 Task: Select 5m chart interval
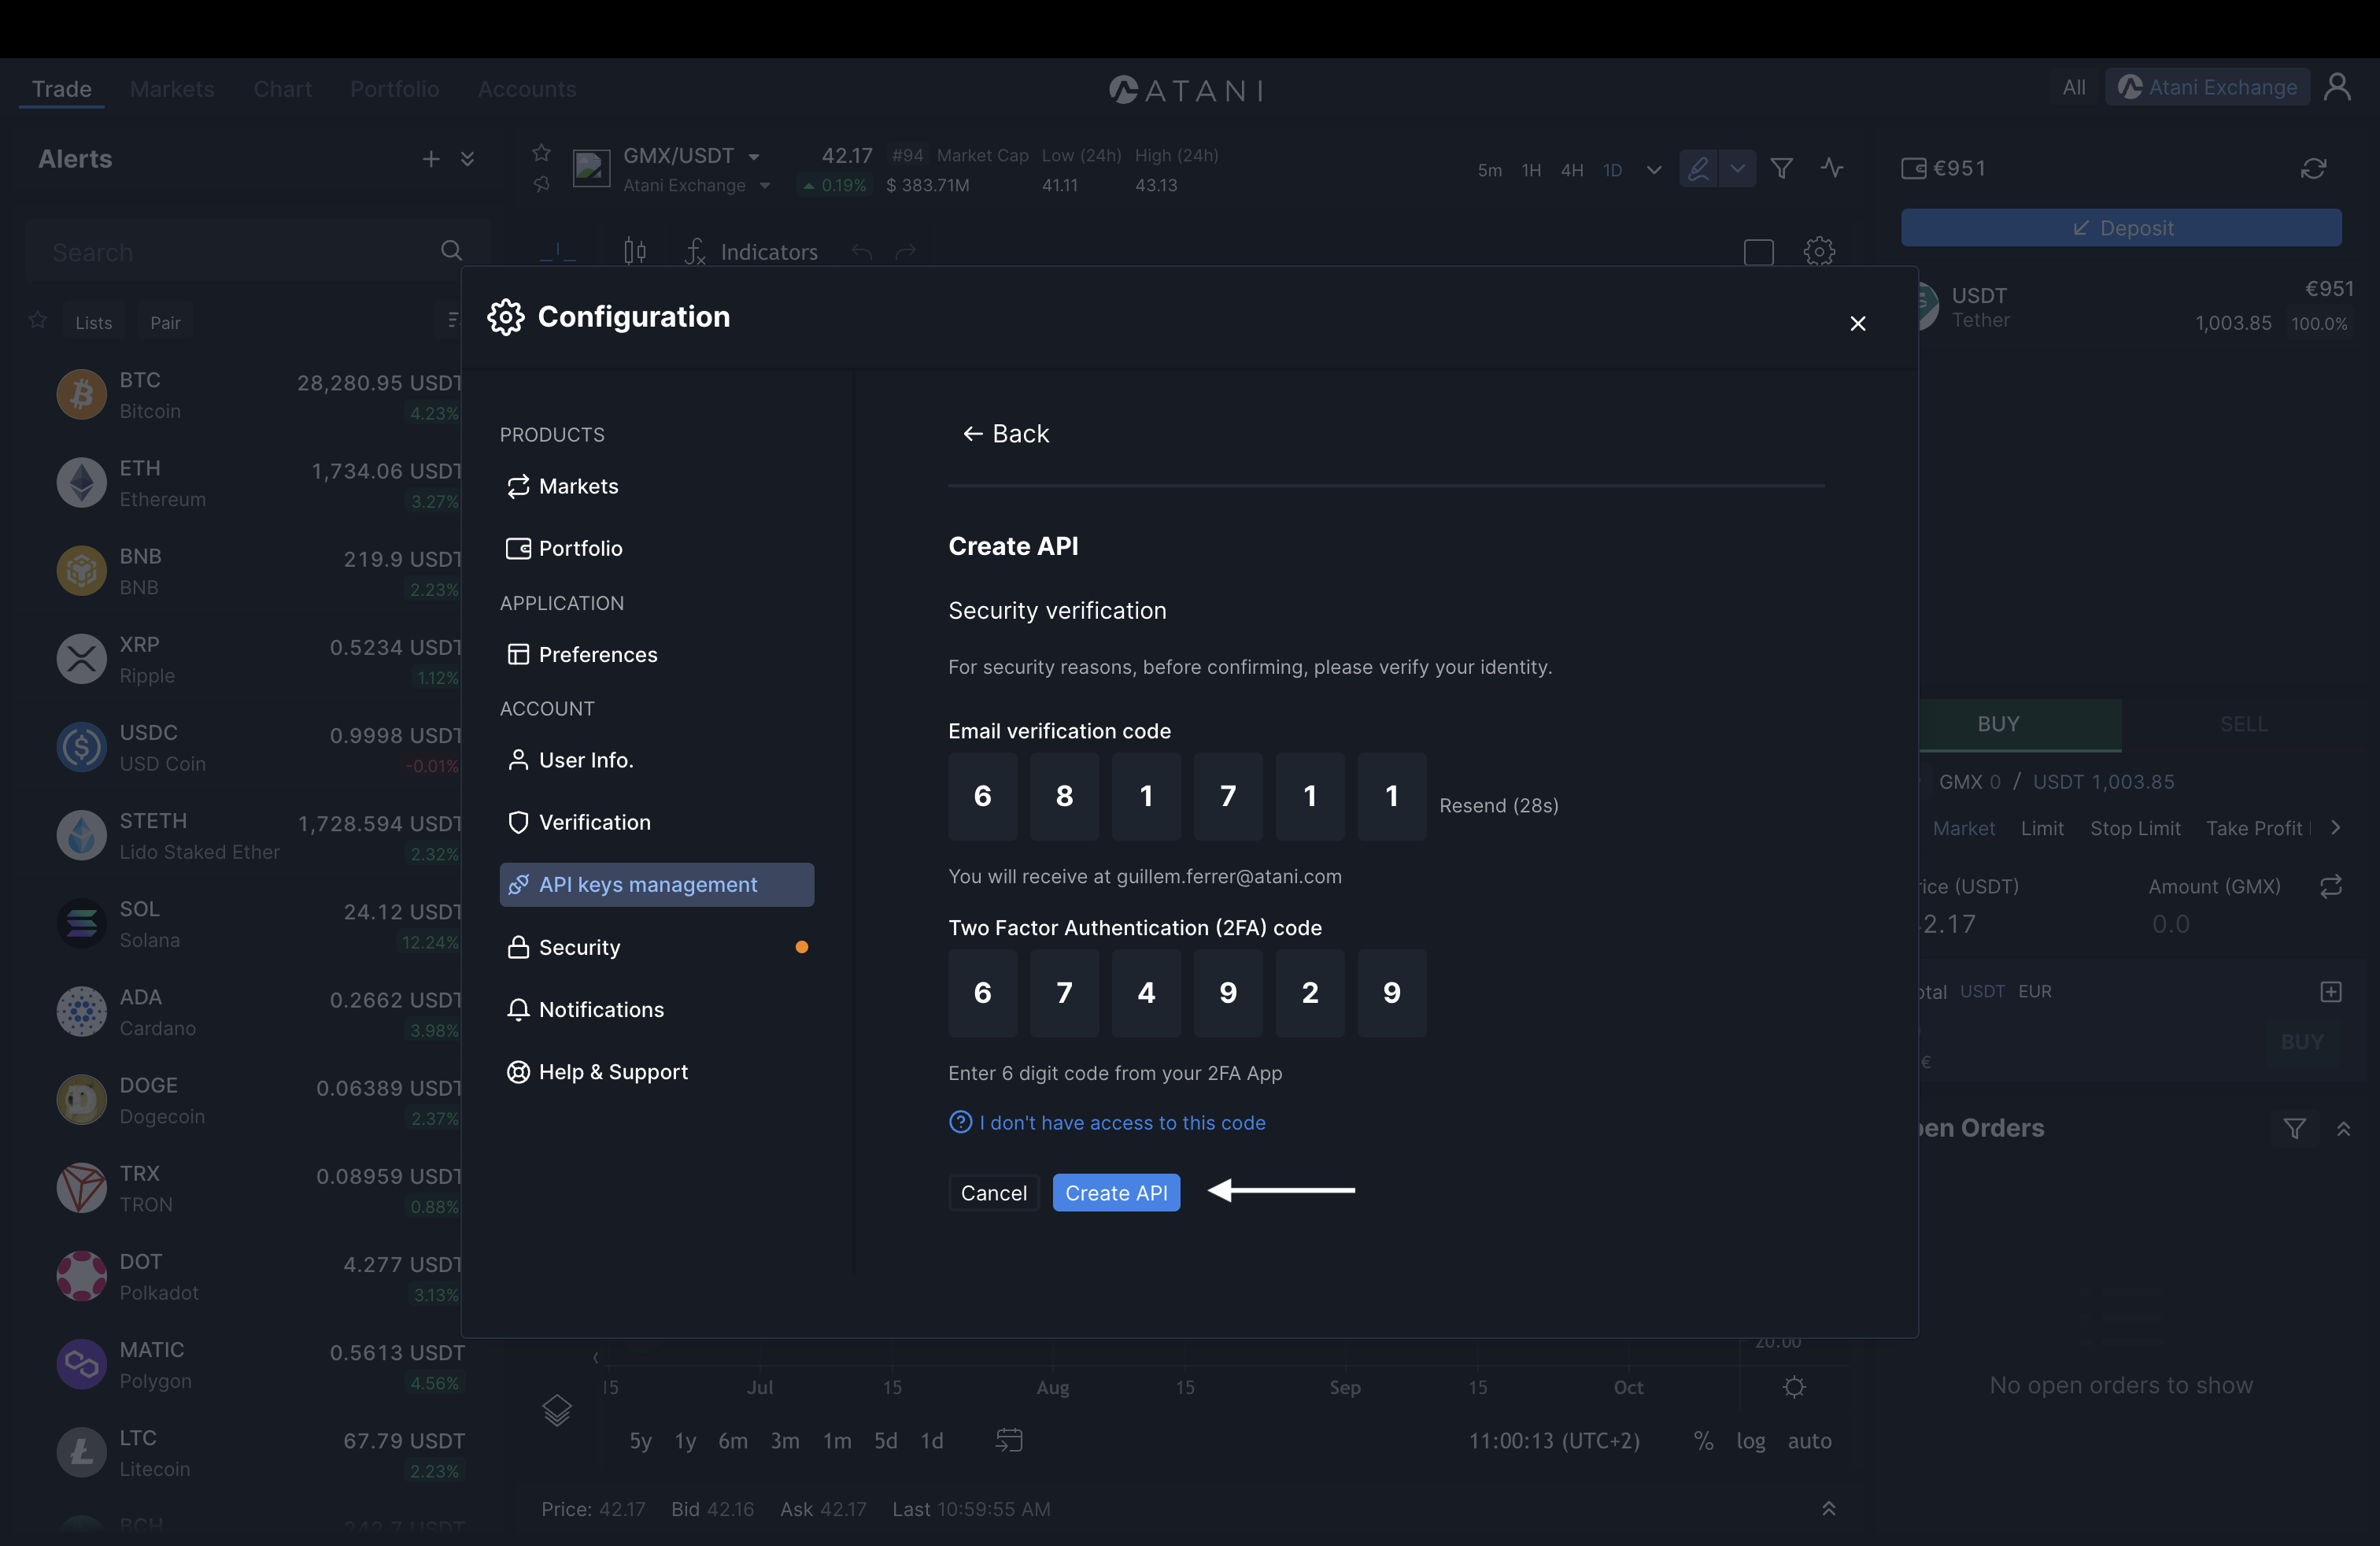1489,170
